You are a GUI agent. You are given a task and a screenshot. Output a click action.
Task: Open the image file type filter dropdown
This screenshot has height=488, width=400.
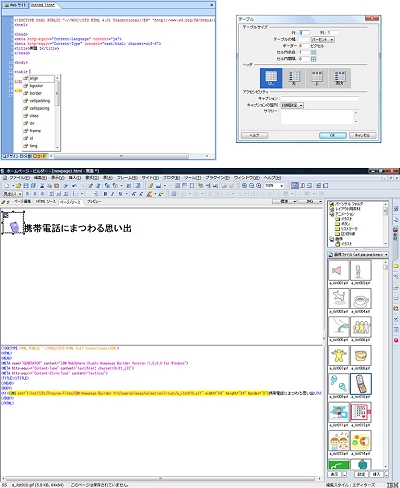pyautogui.click(x=358, y=255)
